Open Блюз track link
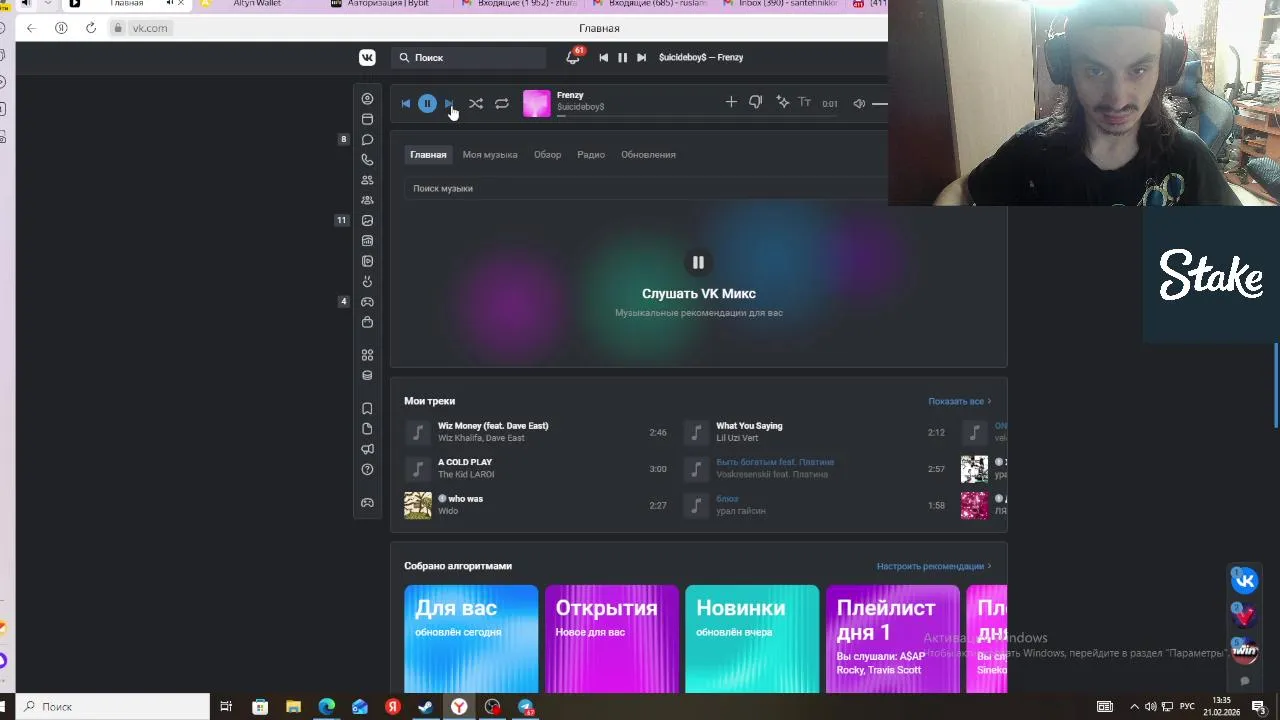 point(727,499)
